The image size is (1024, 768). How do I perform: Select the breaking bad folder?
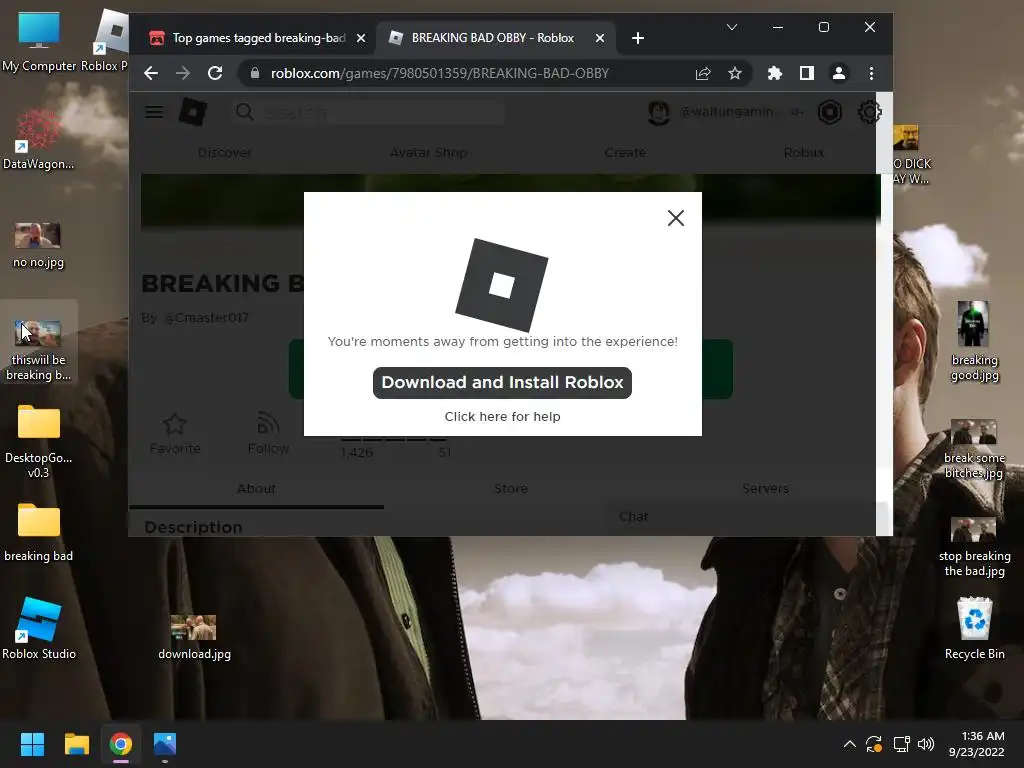39,532
